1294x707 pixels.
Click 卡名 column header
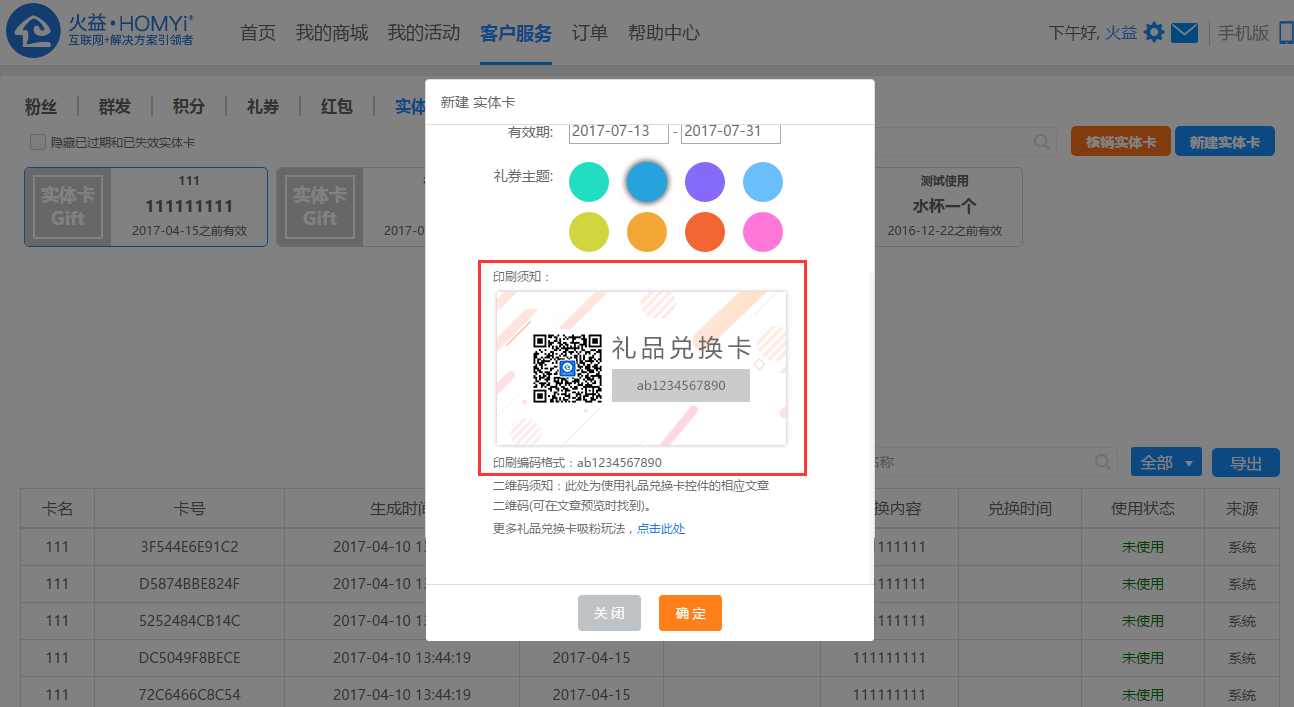(58, 509)
